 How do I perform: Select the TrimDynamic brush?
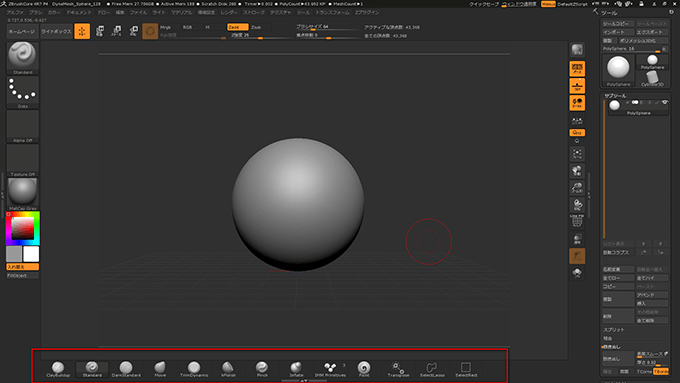pyautogui.click(x=194, y=369)
